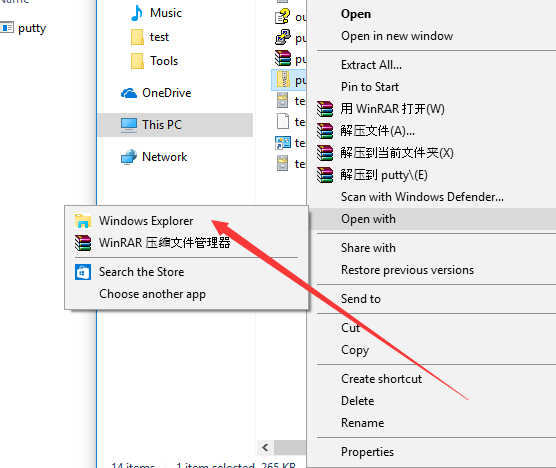This screenshot has height=468, width=556.
Task: Click the WinRAR icon next to 解压文件(A)...
Action: click(x=325, y=131)
